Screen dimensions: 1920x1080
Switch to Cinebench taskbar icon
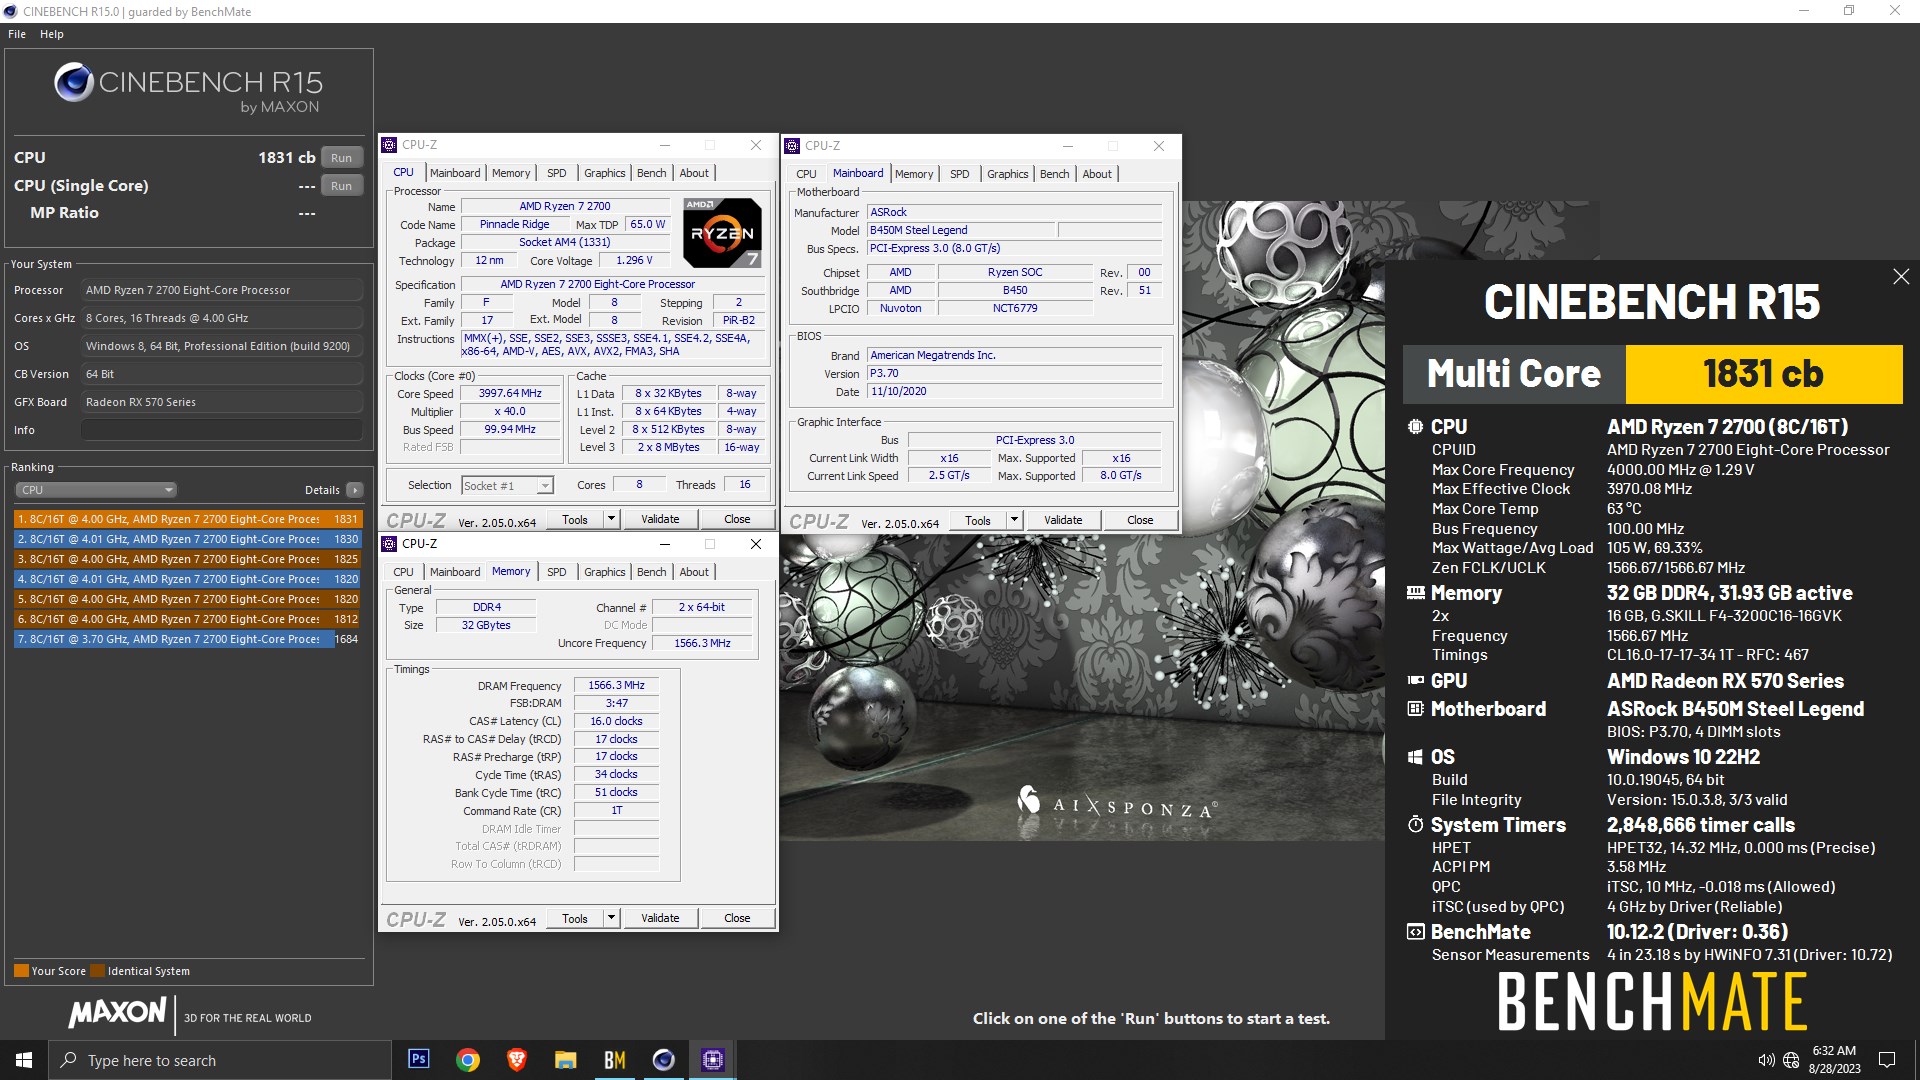(x=663, y=1059)
